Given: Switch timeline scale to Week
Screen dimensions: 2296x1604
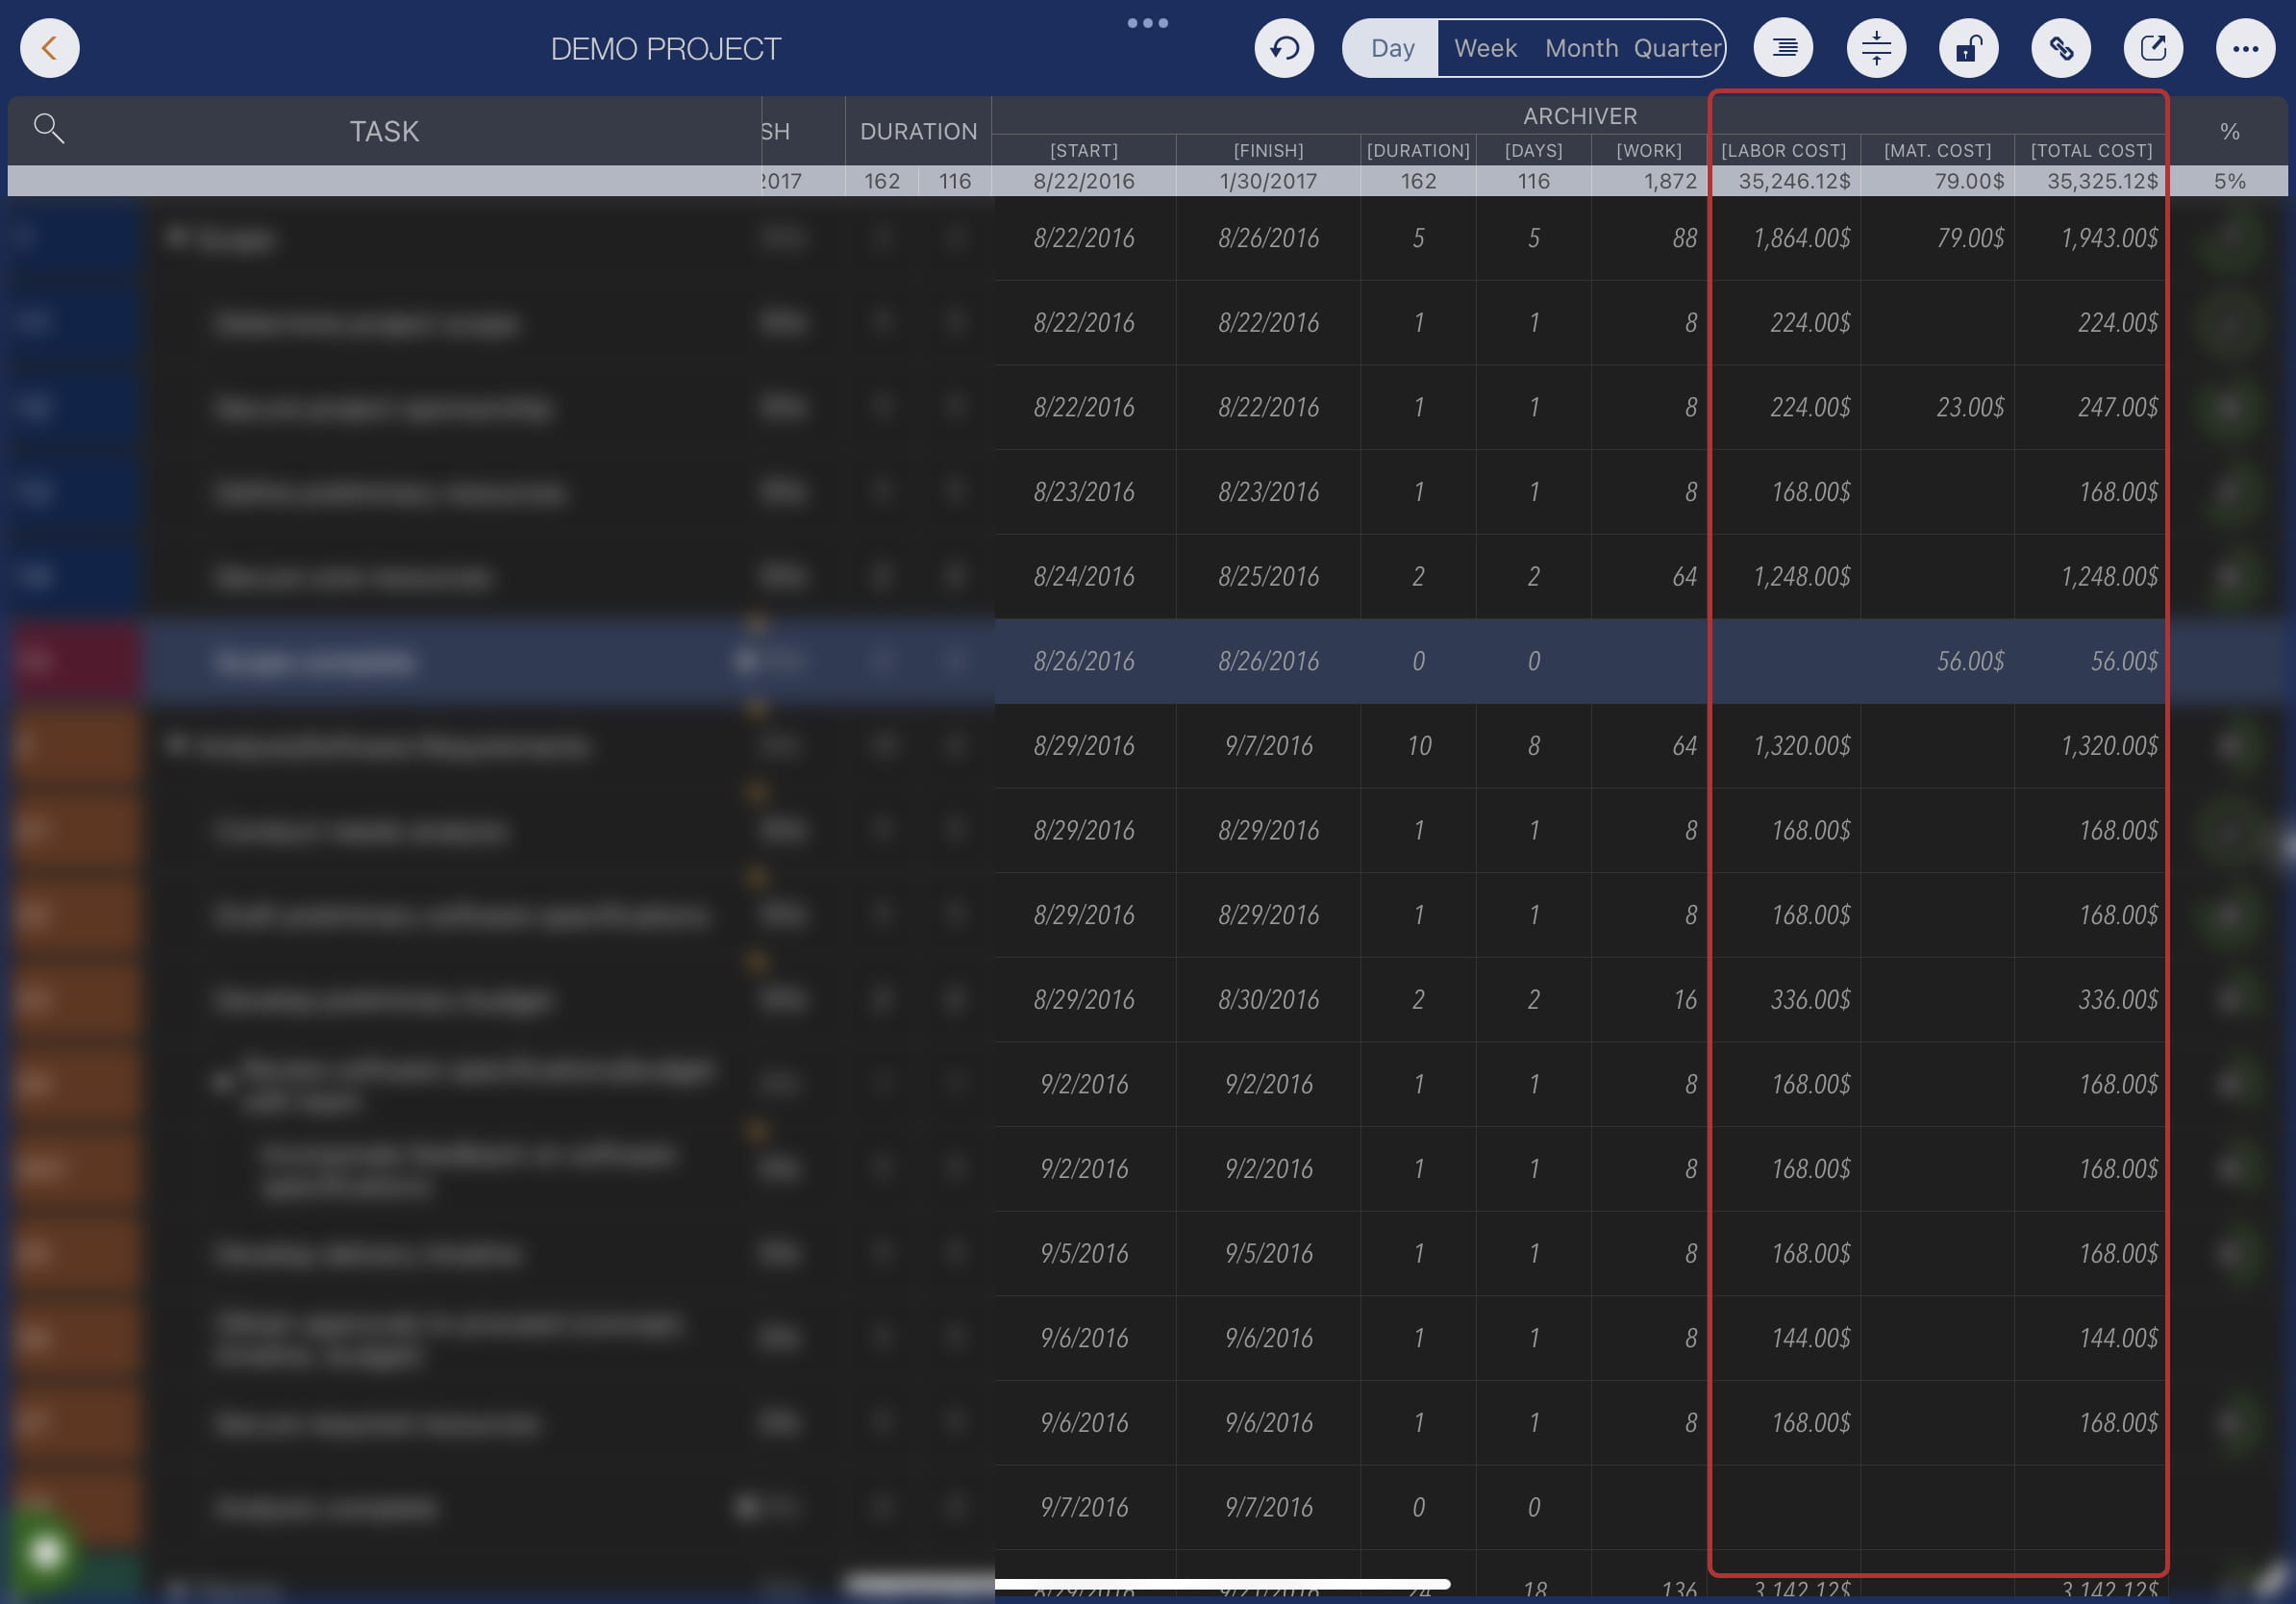Looking at the screenshot, I should tap(1485, 48).
